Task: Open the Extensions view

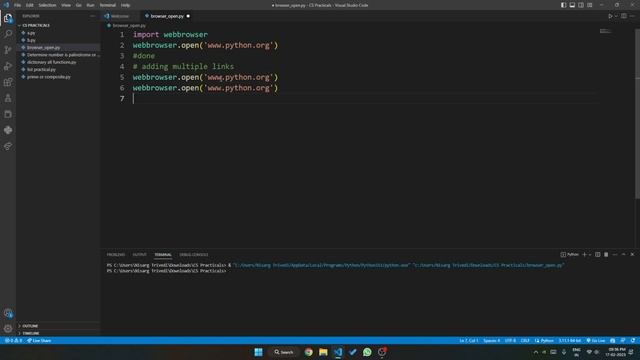Action: [x=8, y=82]
